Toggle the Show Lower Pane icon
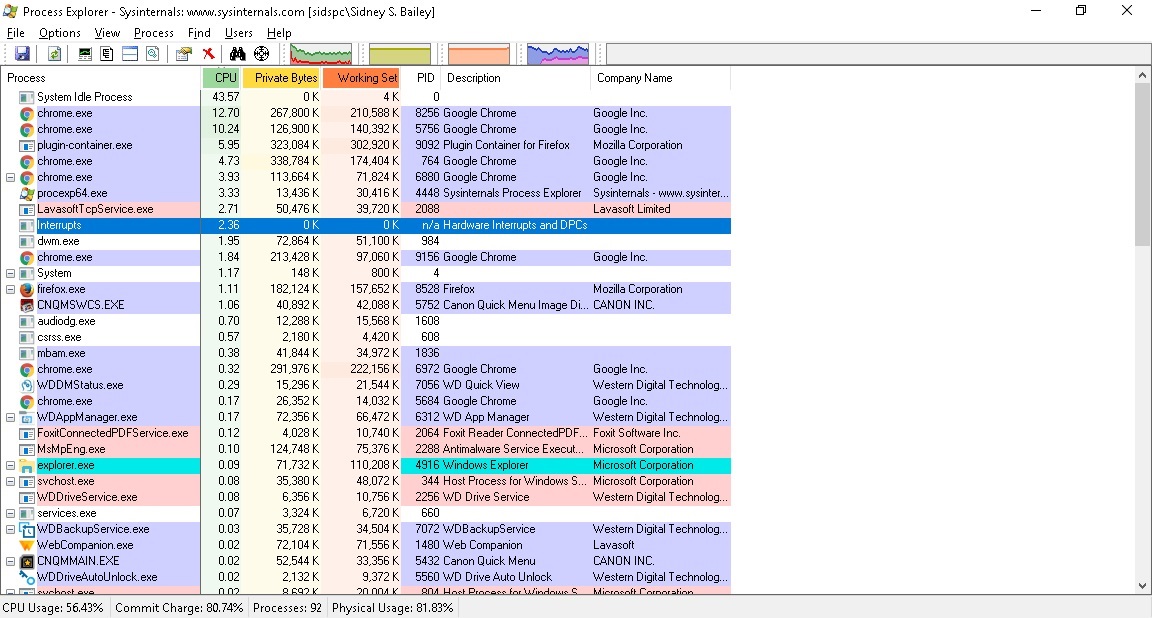The width and height of the screenshot is (1152, 618). (130, 54)
